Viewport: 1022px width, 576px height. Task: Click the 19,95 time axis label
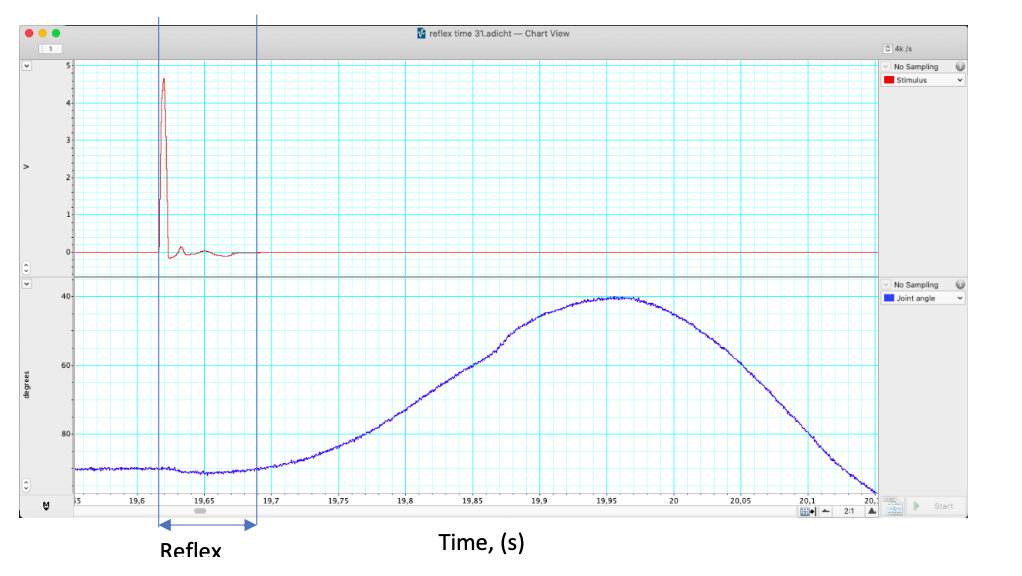pos(606,501)
